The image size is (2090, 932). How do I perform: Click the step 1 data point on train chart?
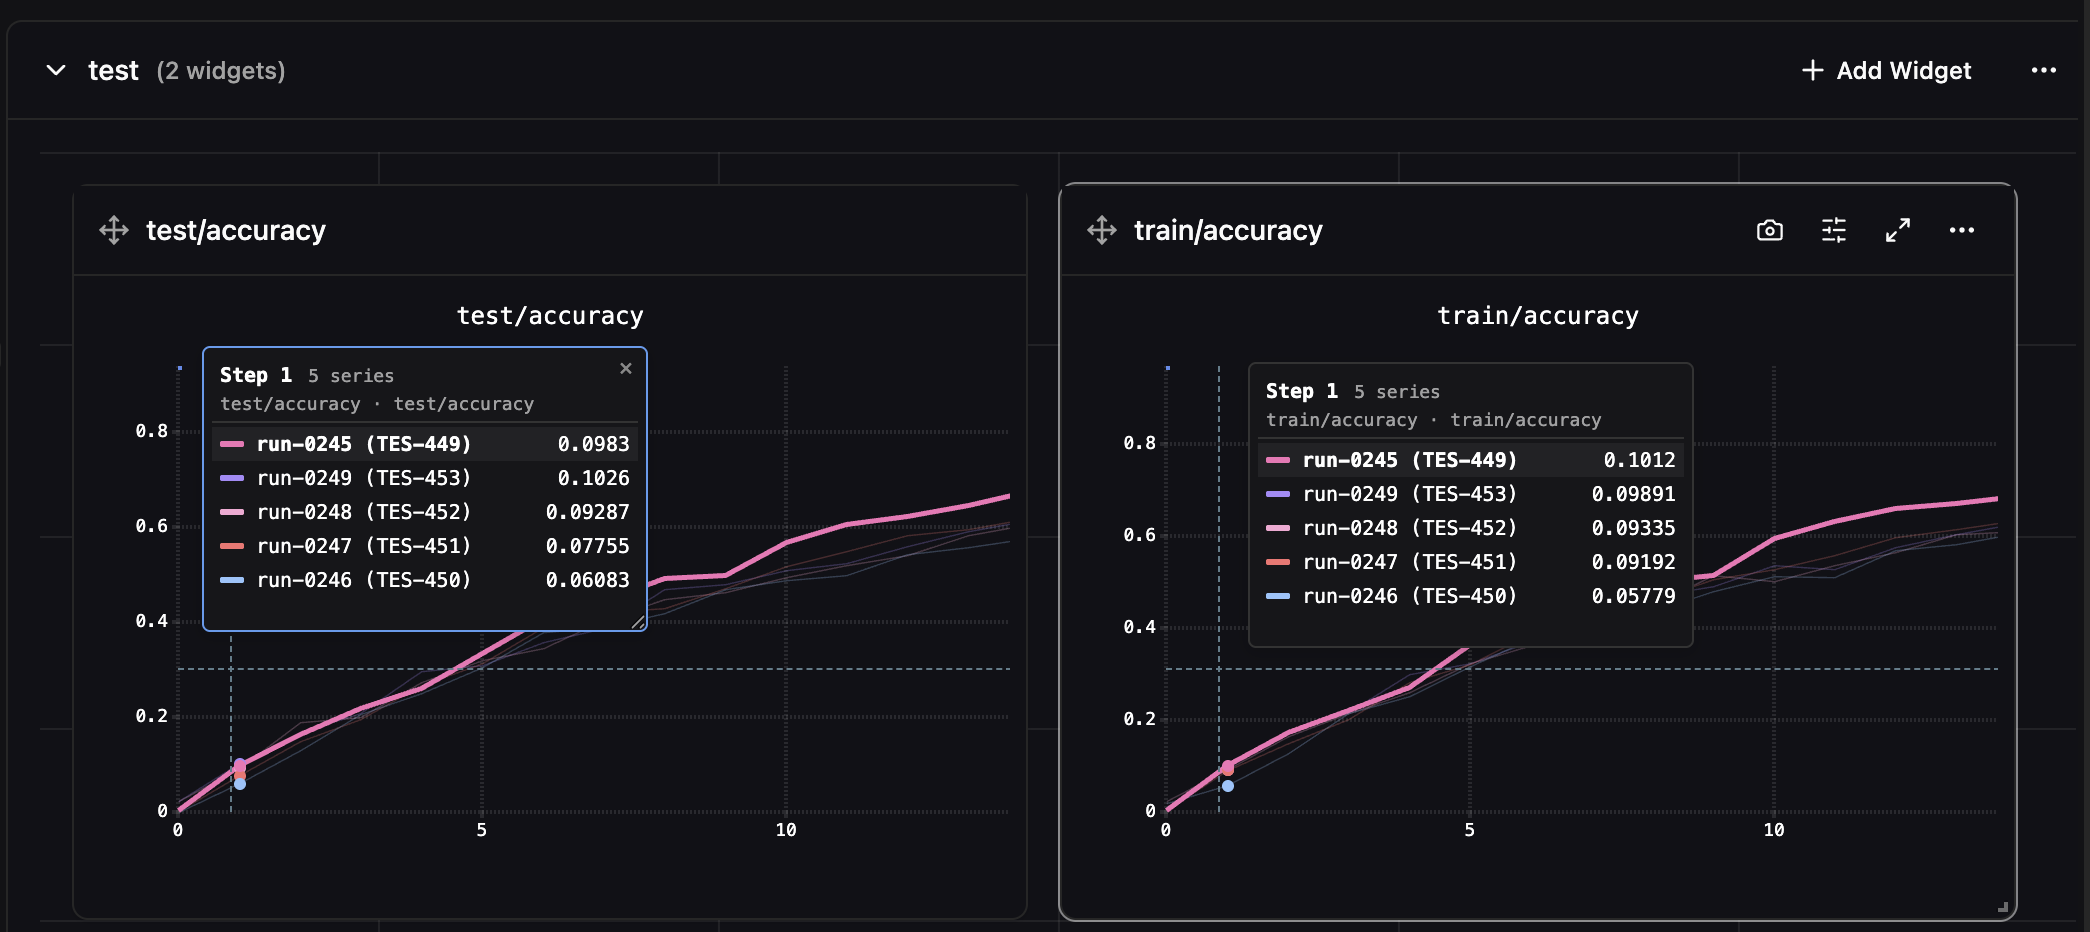point(1228,765)
